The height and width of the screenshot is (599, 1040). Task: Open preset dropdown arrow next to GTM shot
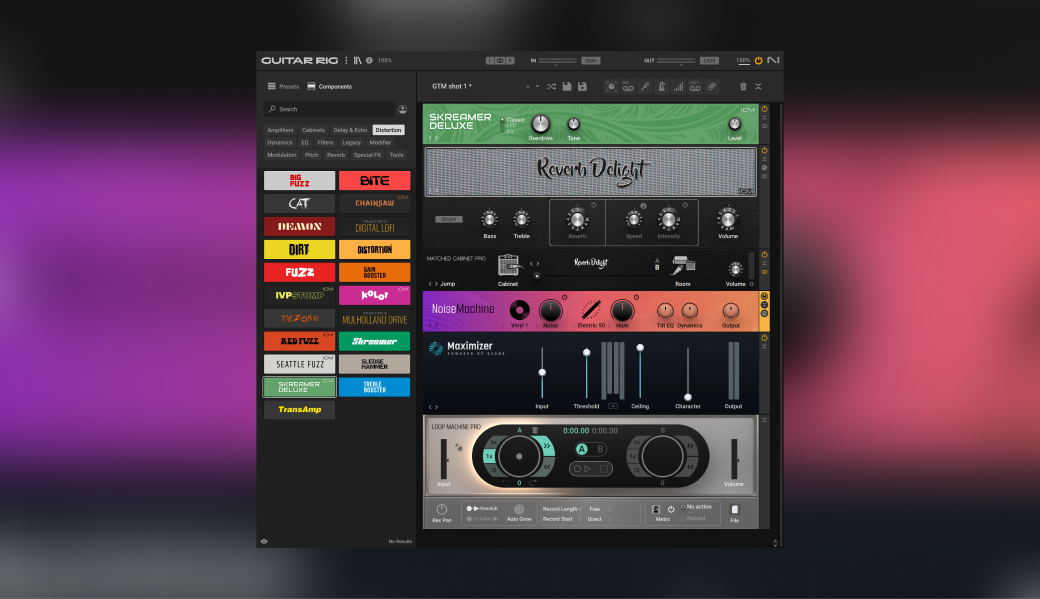pos(537,87)
